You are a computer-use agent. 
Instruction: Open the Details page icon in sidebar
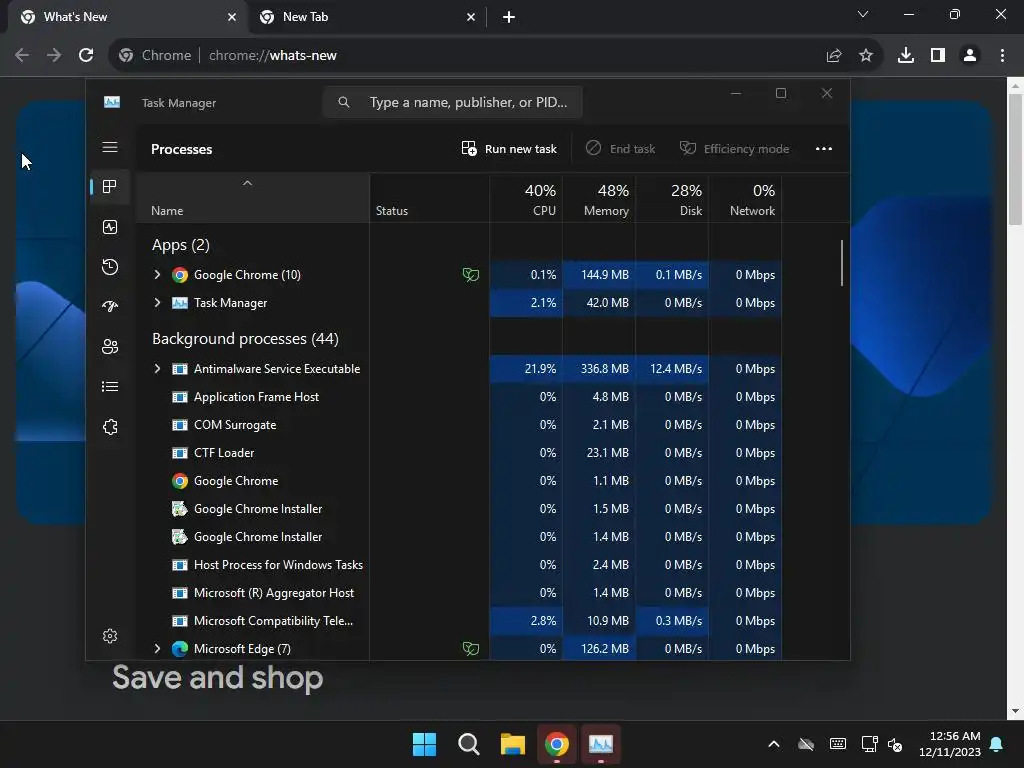pos(110,387)
